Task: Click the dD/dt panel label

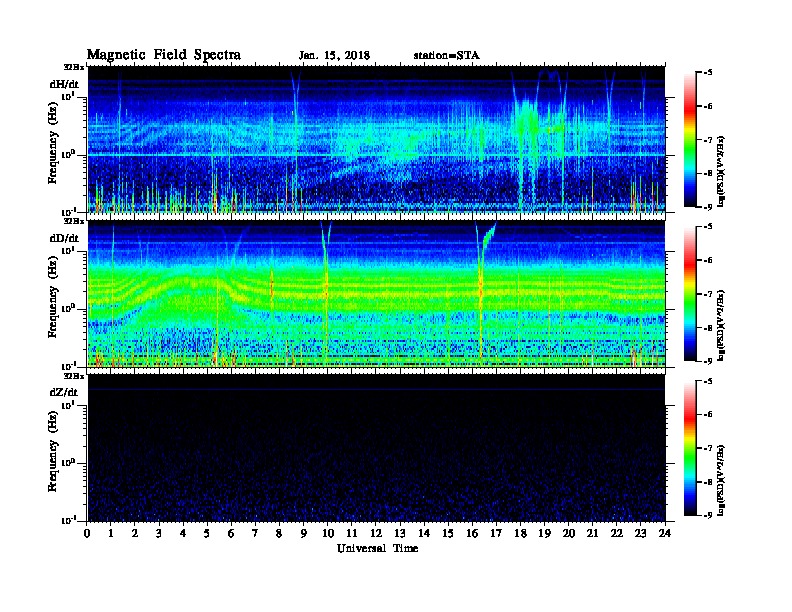Action: (64, 238)
